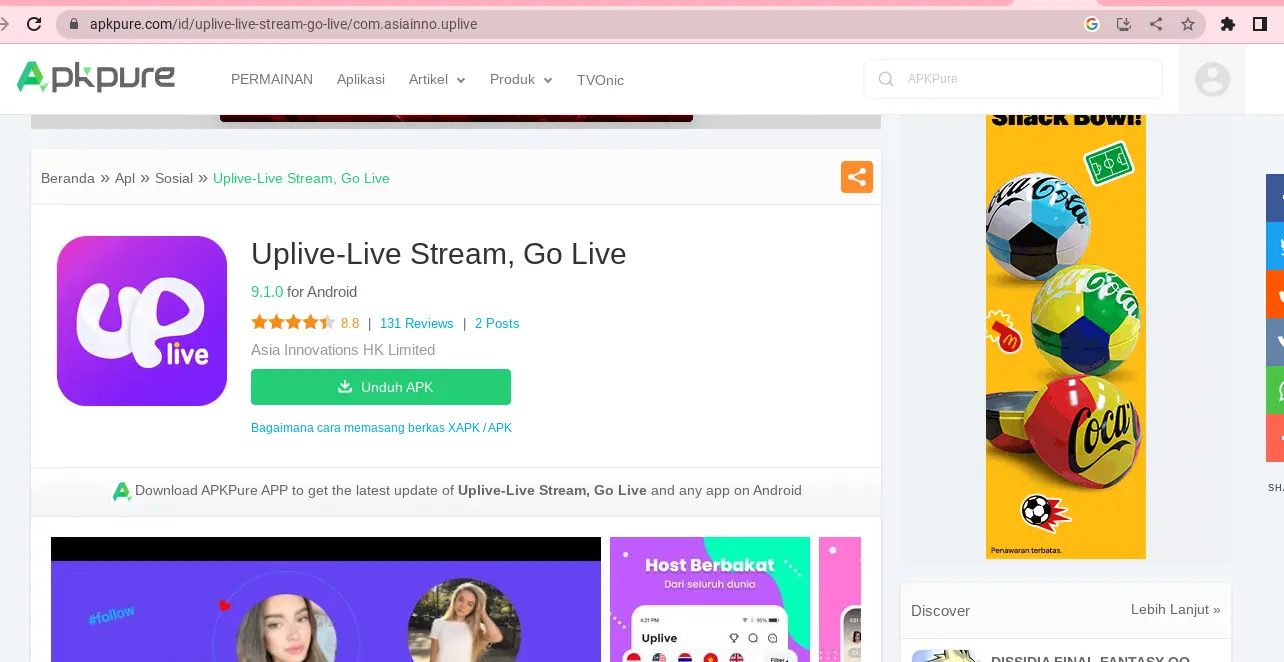The image size is (1284, 662).
Task: Click the 8.8 rating score
Action: point(350,323)
